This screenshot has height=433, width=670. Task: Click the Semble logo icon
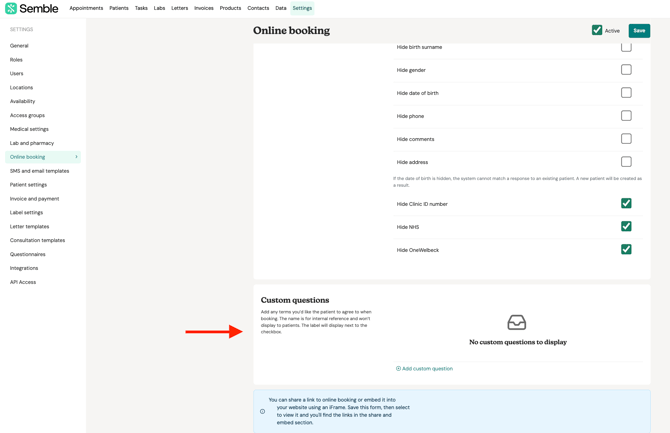(x=11, y=8)
